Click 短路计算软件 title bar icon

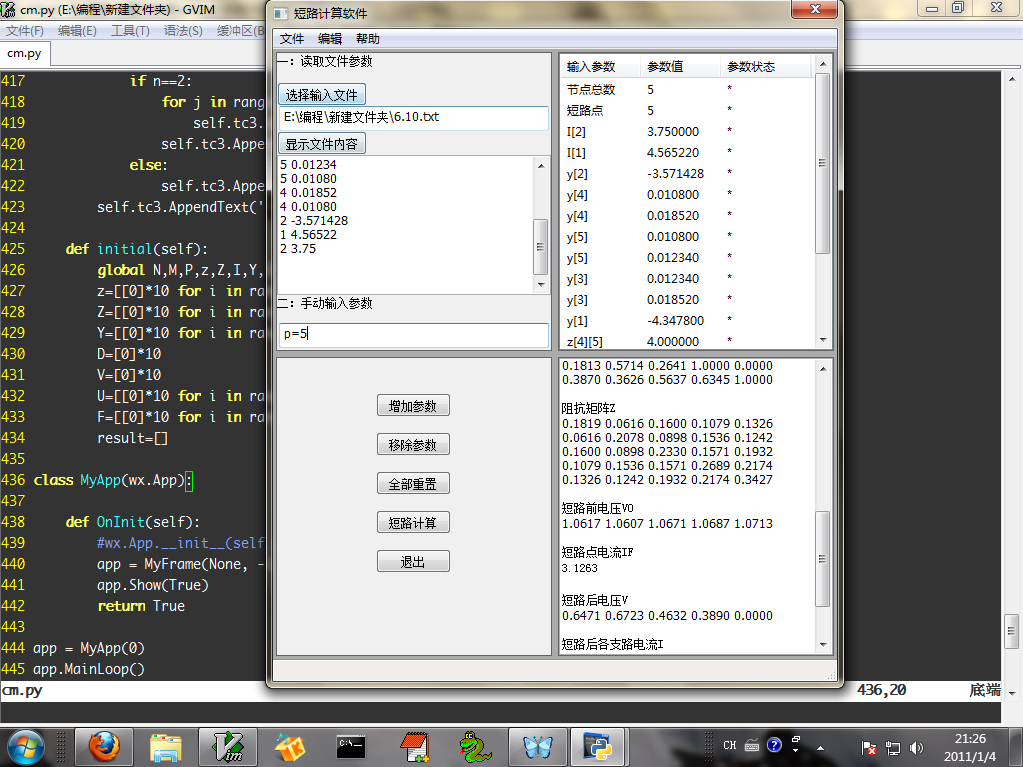[x=281, y=14]
